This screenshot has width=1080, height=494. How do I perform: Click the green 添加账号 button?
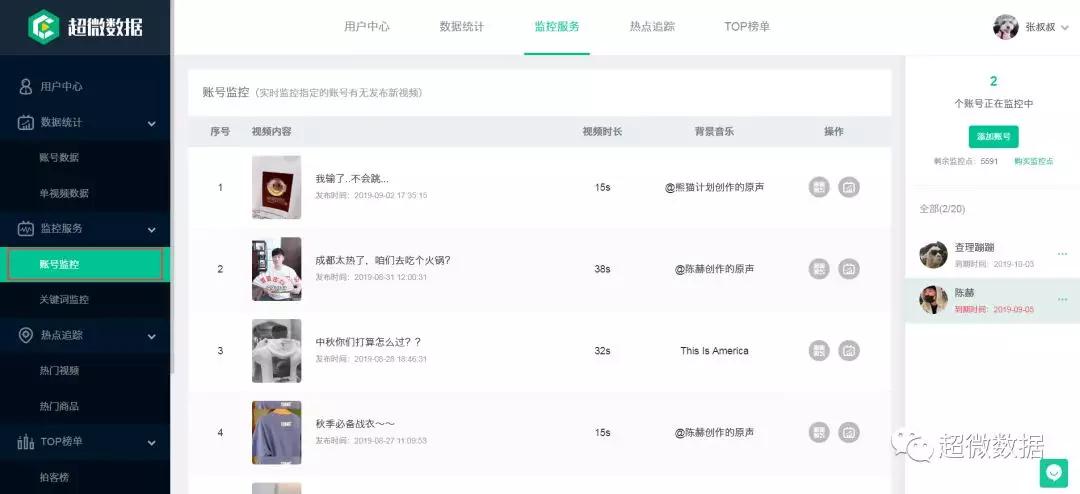click(993, 137)
